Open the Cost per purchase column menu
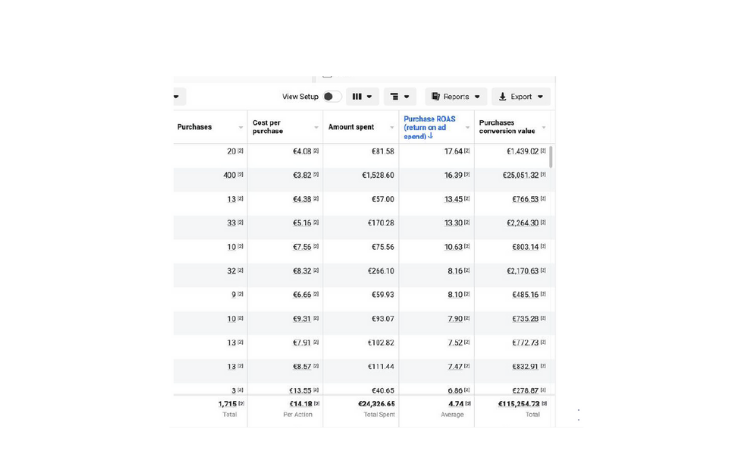 coord(316,127)
